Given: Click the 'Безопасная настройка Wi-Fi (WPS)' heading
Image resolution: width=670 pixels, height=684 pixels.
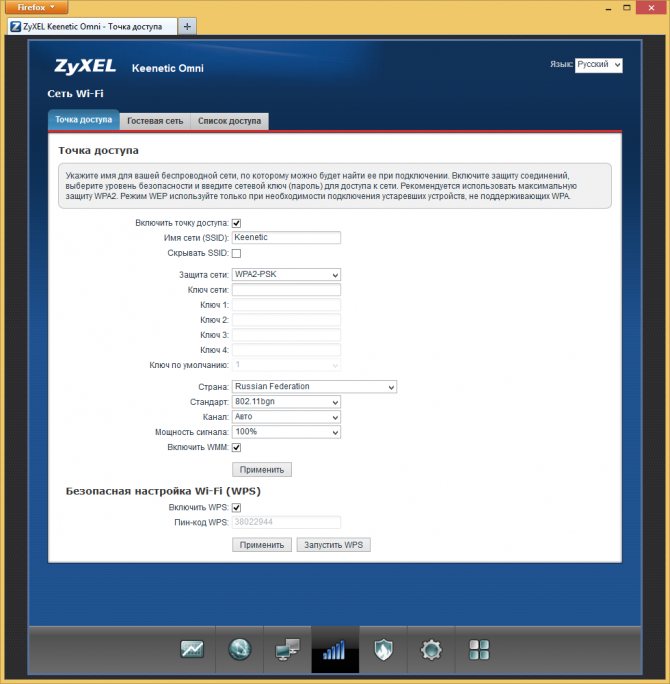Looking at the screenshot, I should 163,491.
